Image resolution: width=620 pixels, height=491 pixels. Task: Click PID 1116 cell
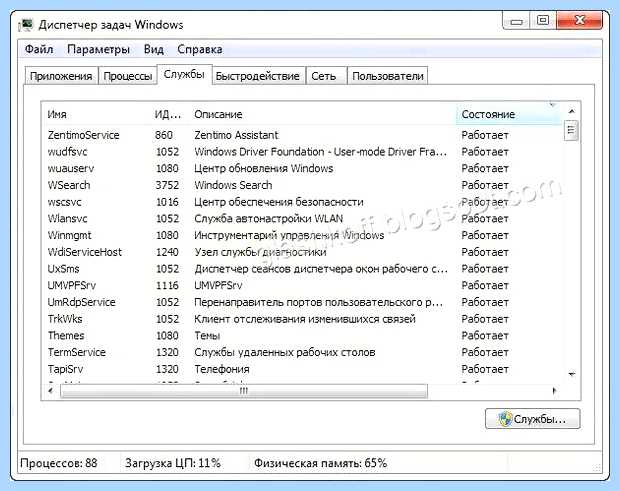pyautogui.click(x=167, y=285)
